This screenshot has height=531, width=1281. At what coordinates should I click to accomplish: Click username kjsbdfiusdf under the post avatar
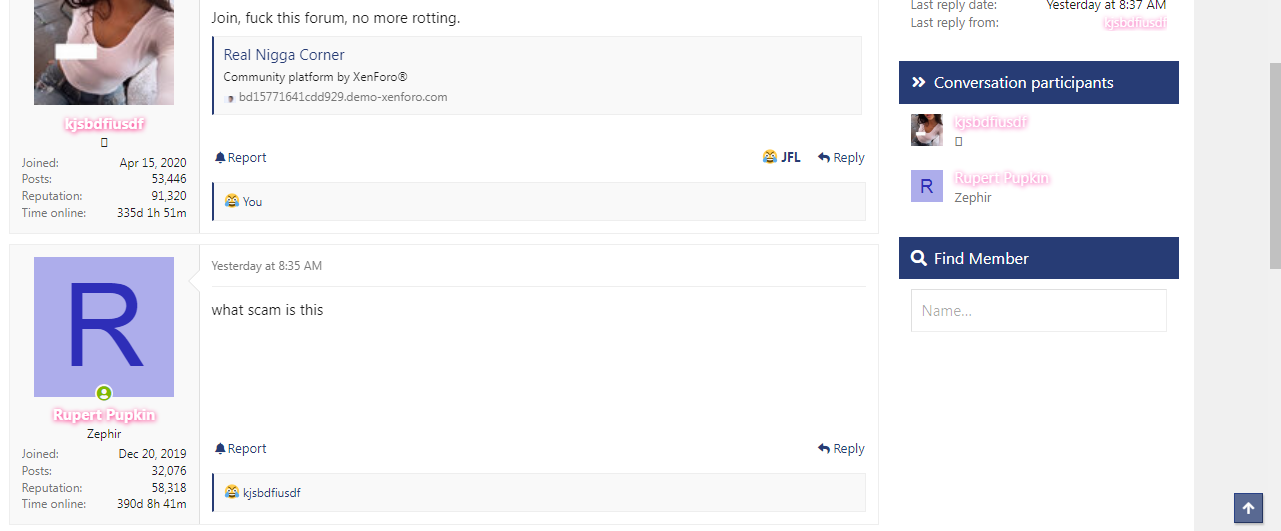(x=104, y=124)
